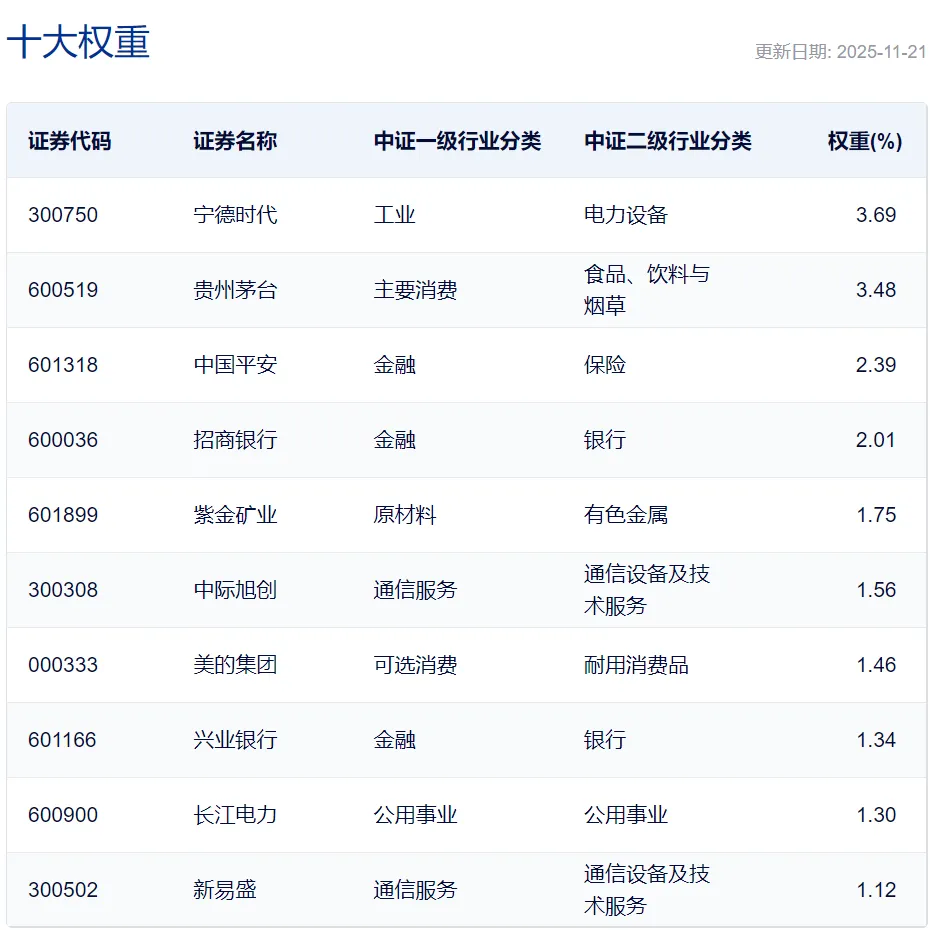Screen dimensions: 930x930
Task: Click weight value 3.48
Action: point(875,290)
